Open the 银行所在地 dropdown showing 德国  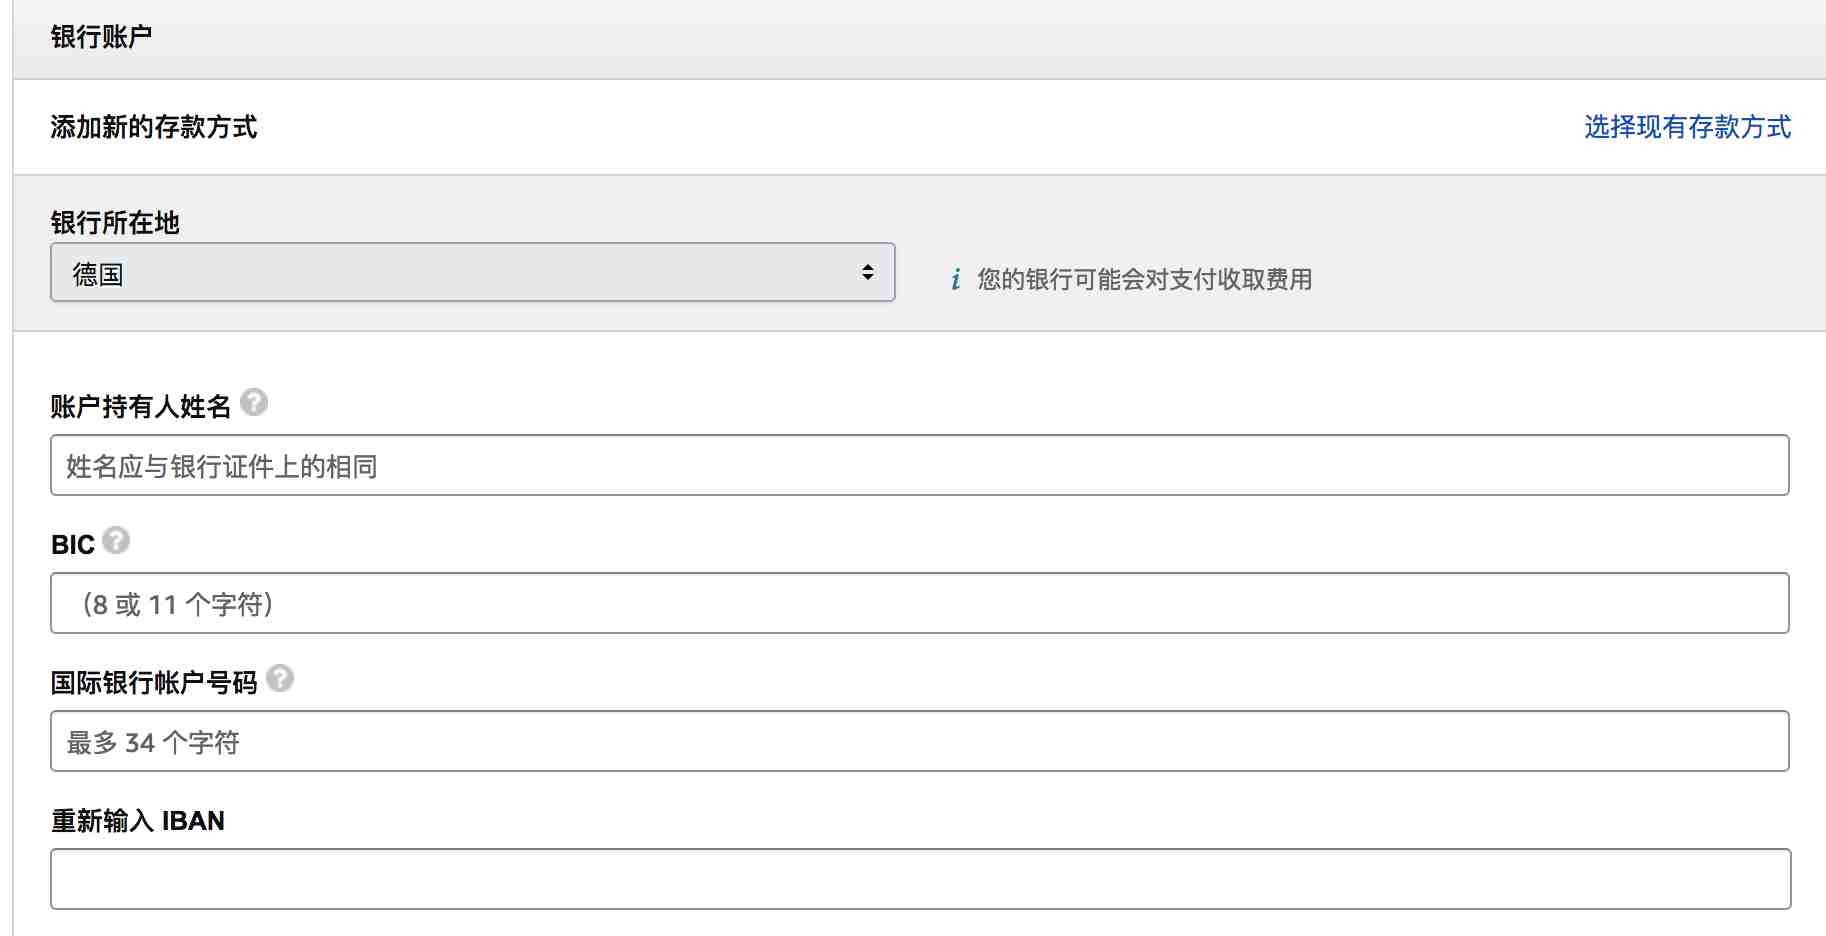[x=472, y=272]
